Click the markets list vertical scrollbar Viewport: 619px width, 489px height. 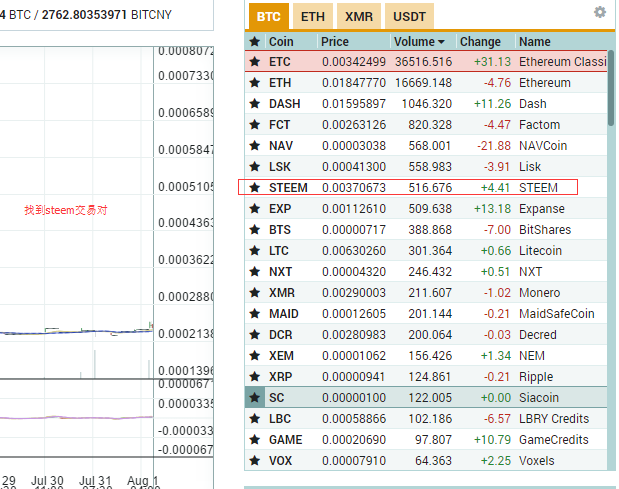611,88
